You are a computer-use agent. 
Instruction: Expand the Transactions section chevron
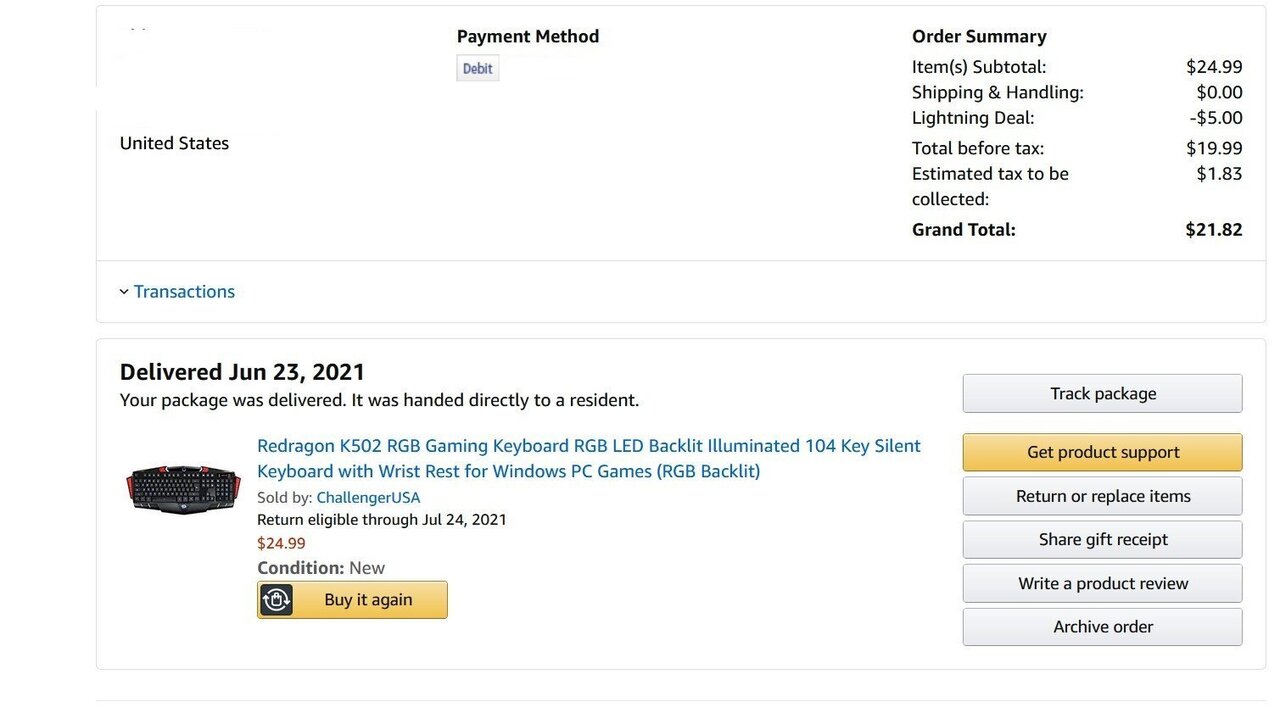coord(124,292)
